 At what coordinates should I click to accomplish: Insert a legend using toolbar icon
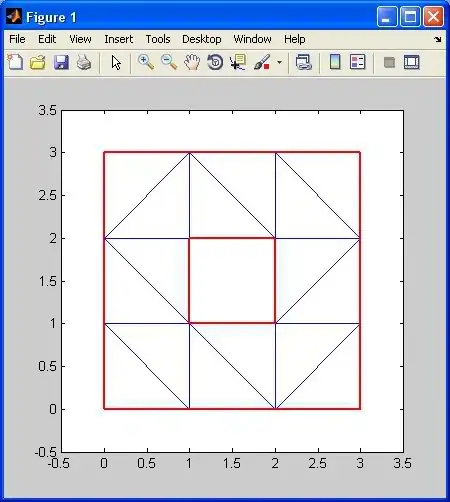[358, 62]
